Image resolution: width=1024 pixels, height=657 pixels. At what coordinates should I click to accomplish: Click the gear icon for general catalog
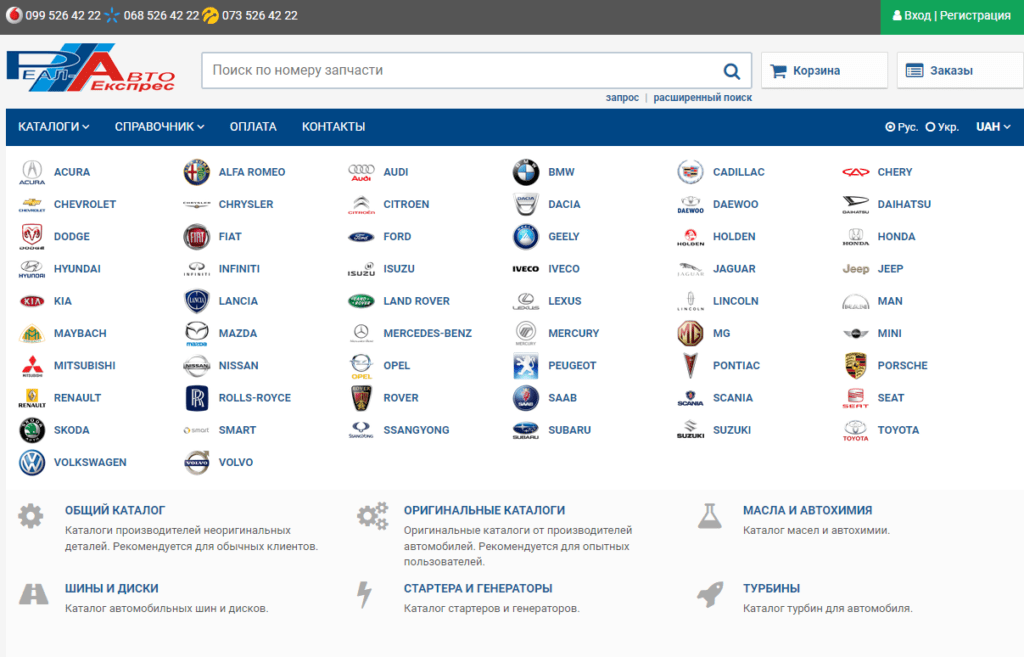click(31, 516)
